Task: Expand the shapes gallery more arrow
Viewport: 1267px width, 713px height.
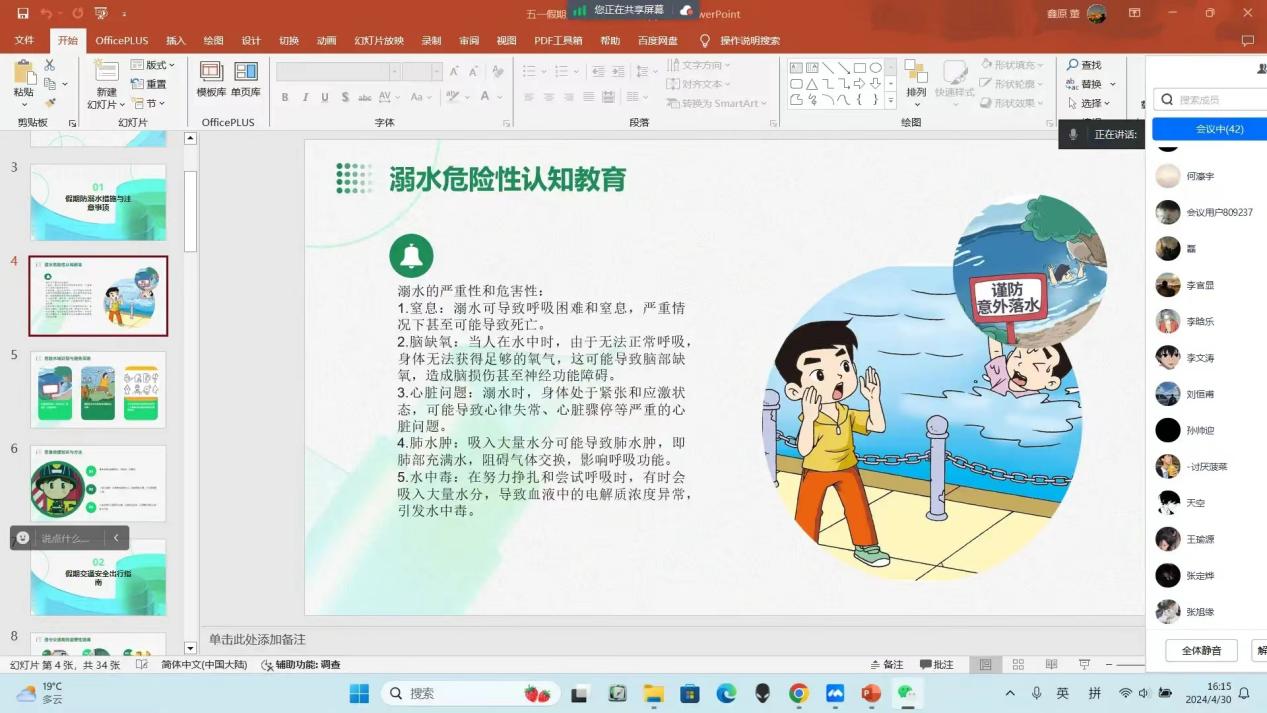Action: point(889,101)
